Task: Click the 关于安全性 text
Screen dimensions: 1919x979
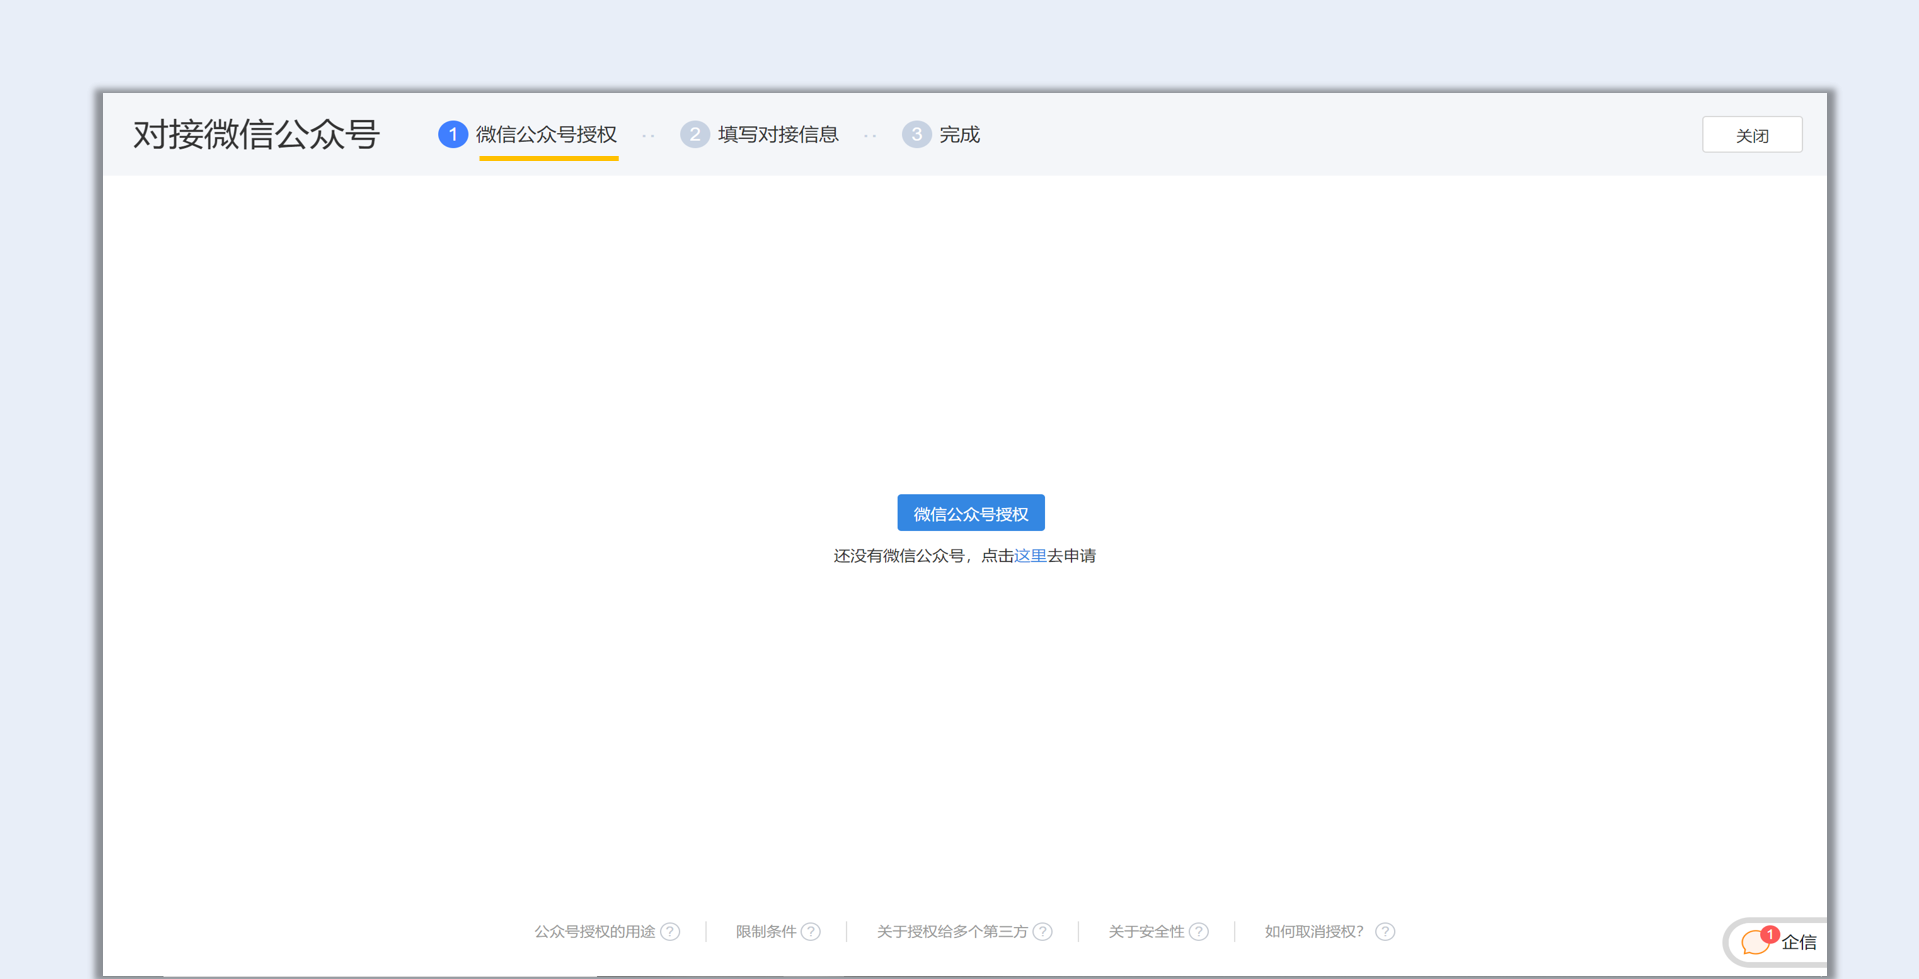Action: (x=1146, y=931)
